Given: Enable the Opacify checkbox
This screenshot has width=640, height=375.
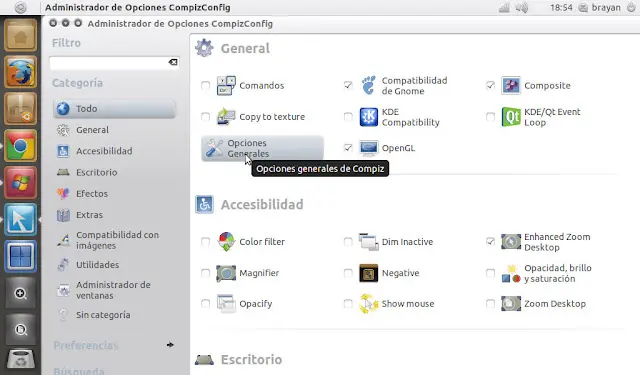Looking at the screenshot, I should (205, 304).
